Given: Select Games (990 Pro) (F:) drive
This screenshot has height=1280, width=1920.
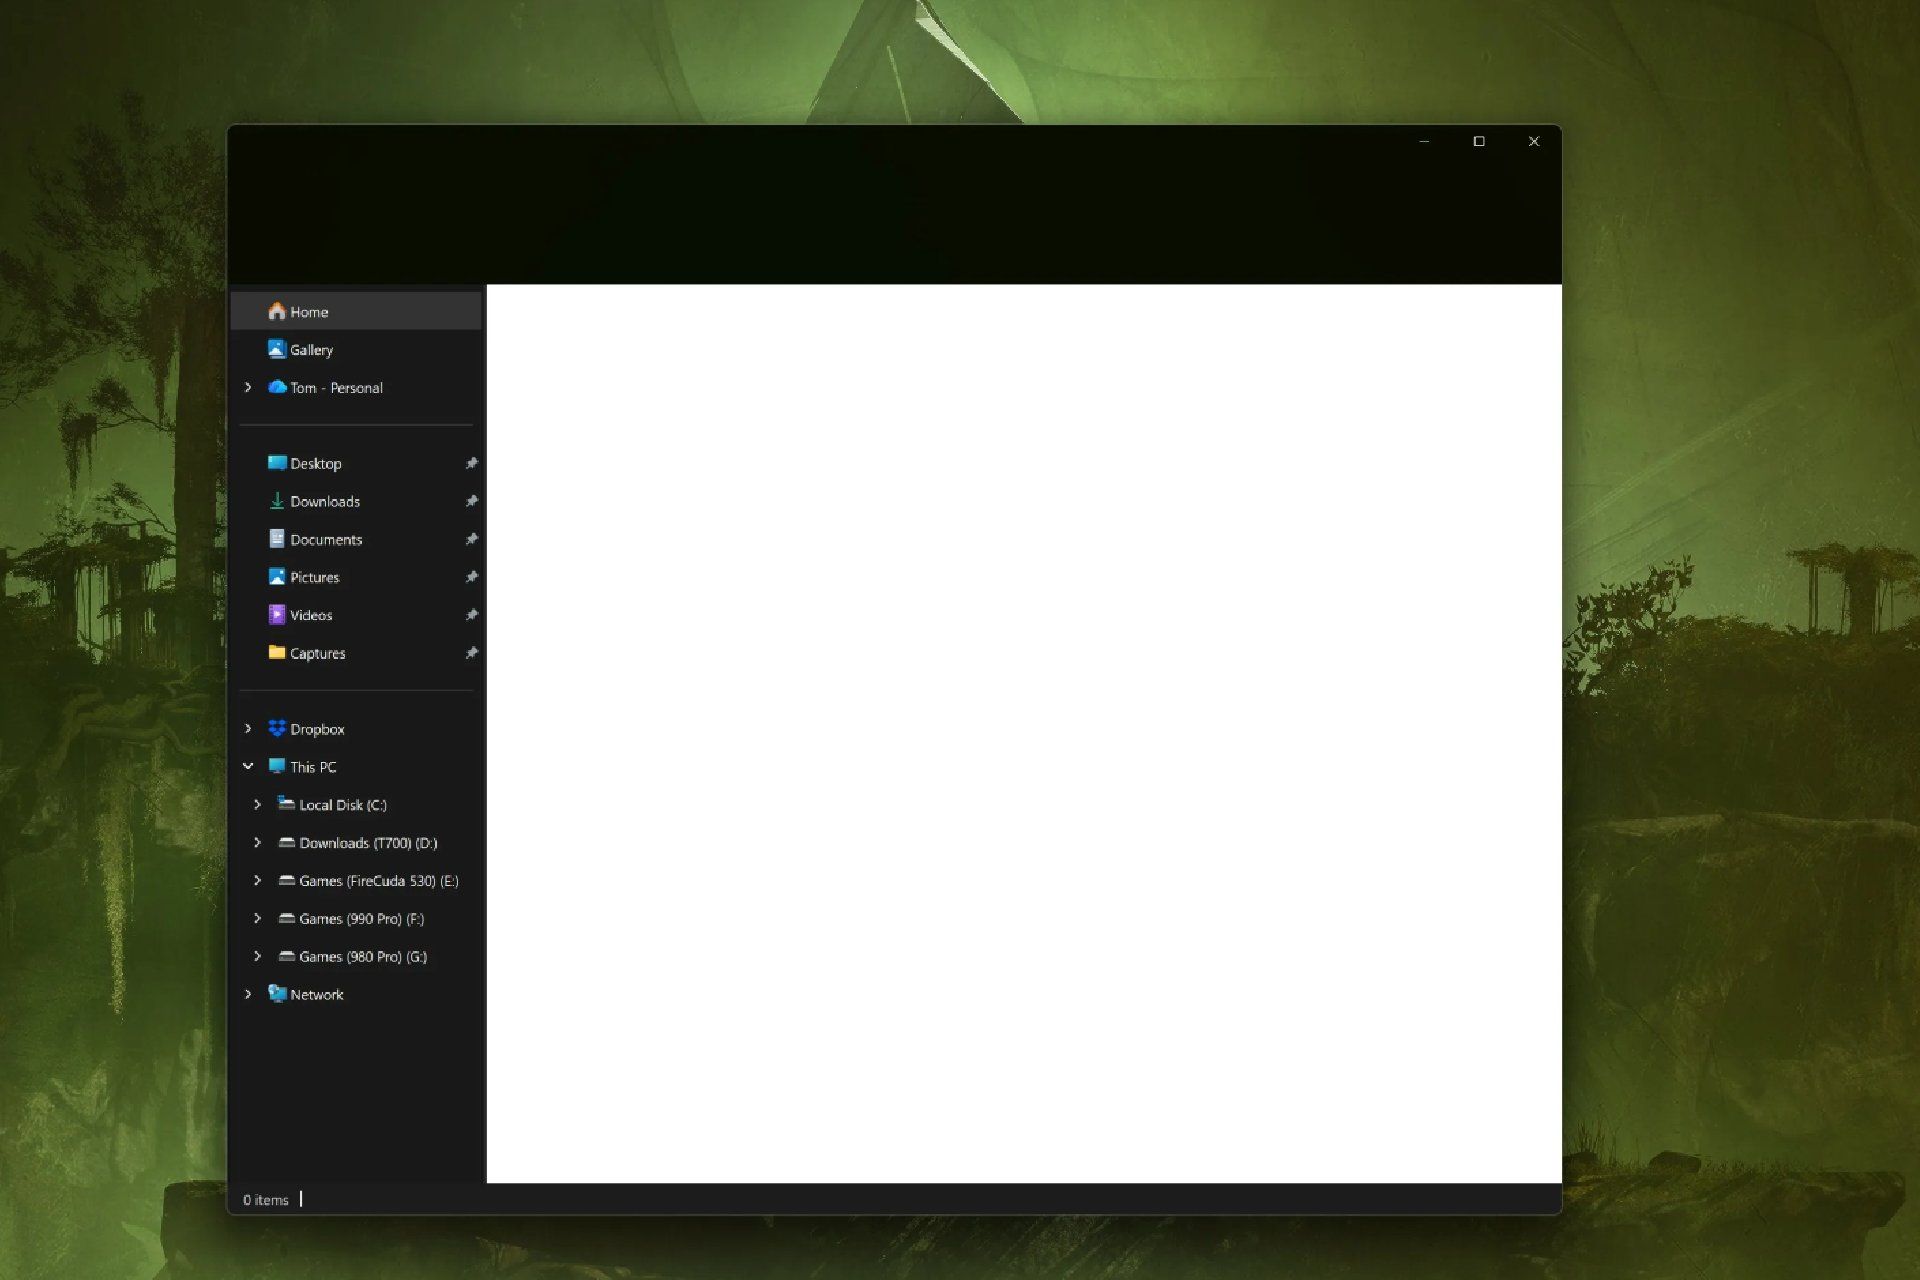Looking at the screenshot, I should [361, 919].
